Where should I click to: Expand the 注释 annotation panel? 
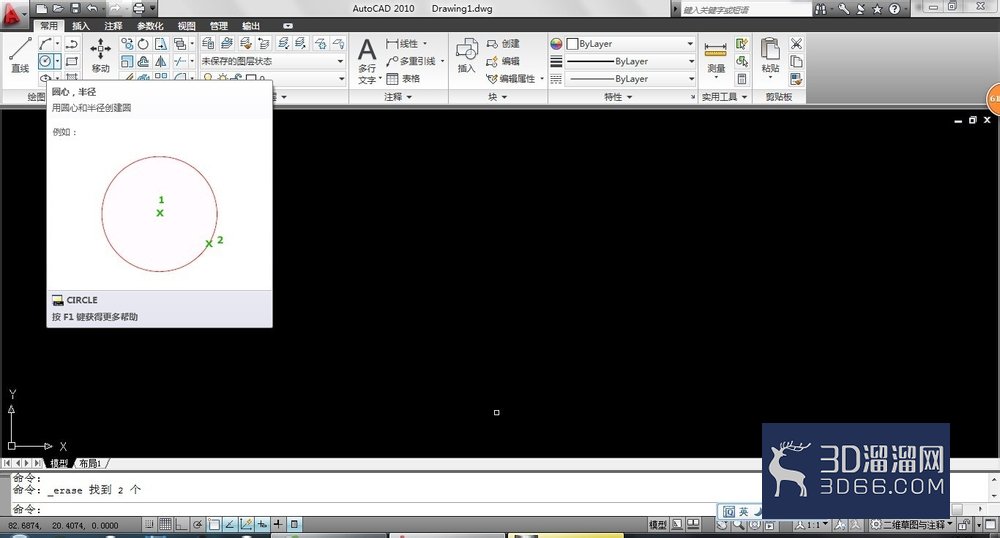[x=398, y=97]
